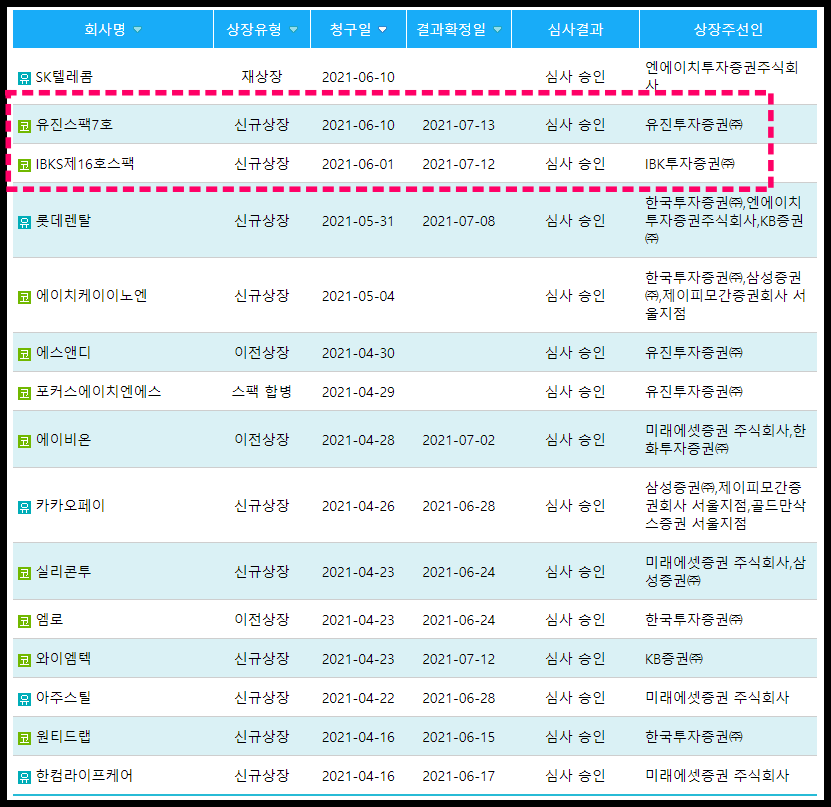Open the 와이엠텍 company link
This screenshot has width=831, height=807.
tap(63, 659)
